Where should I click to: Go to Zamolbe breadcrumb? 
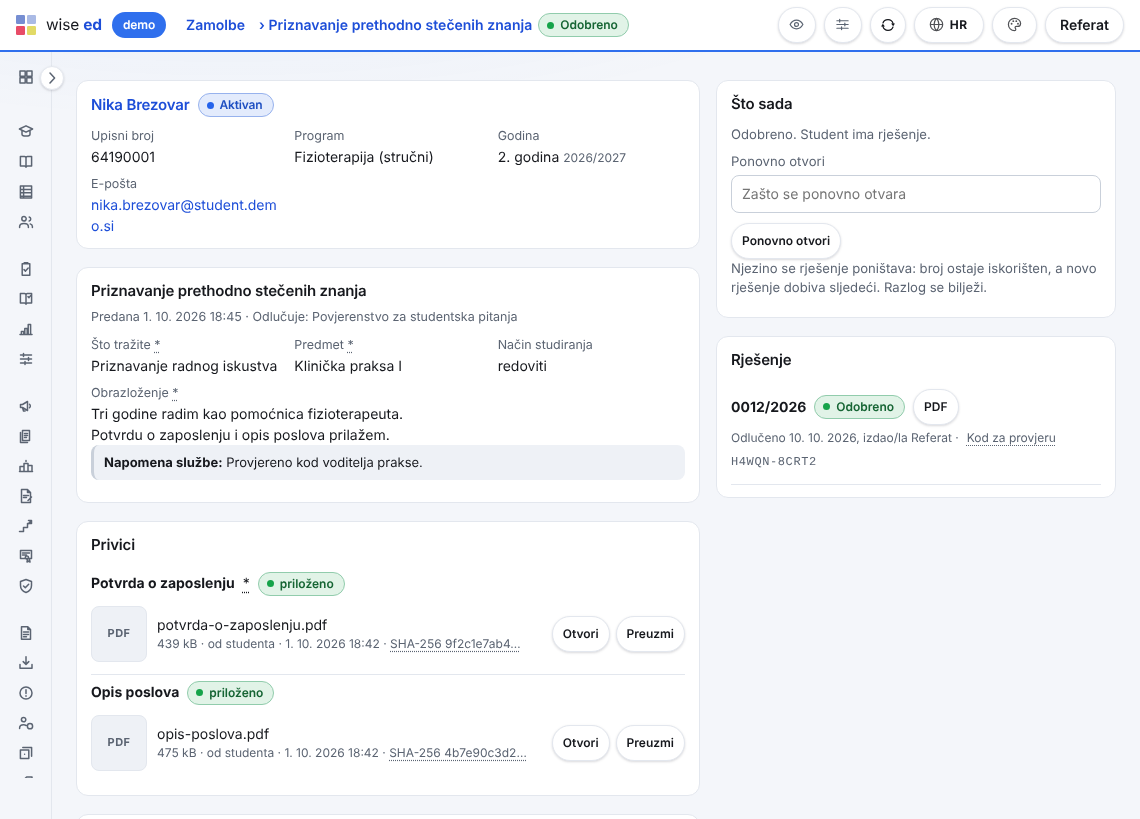(x=215, y=25)
